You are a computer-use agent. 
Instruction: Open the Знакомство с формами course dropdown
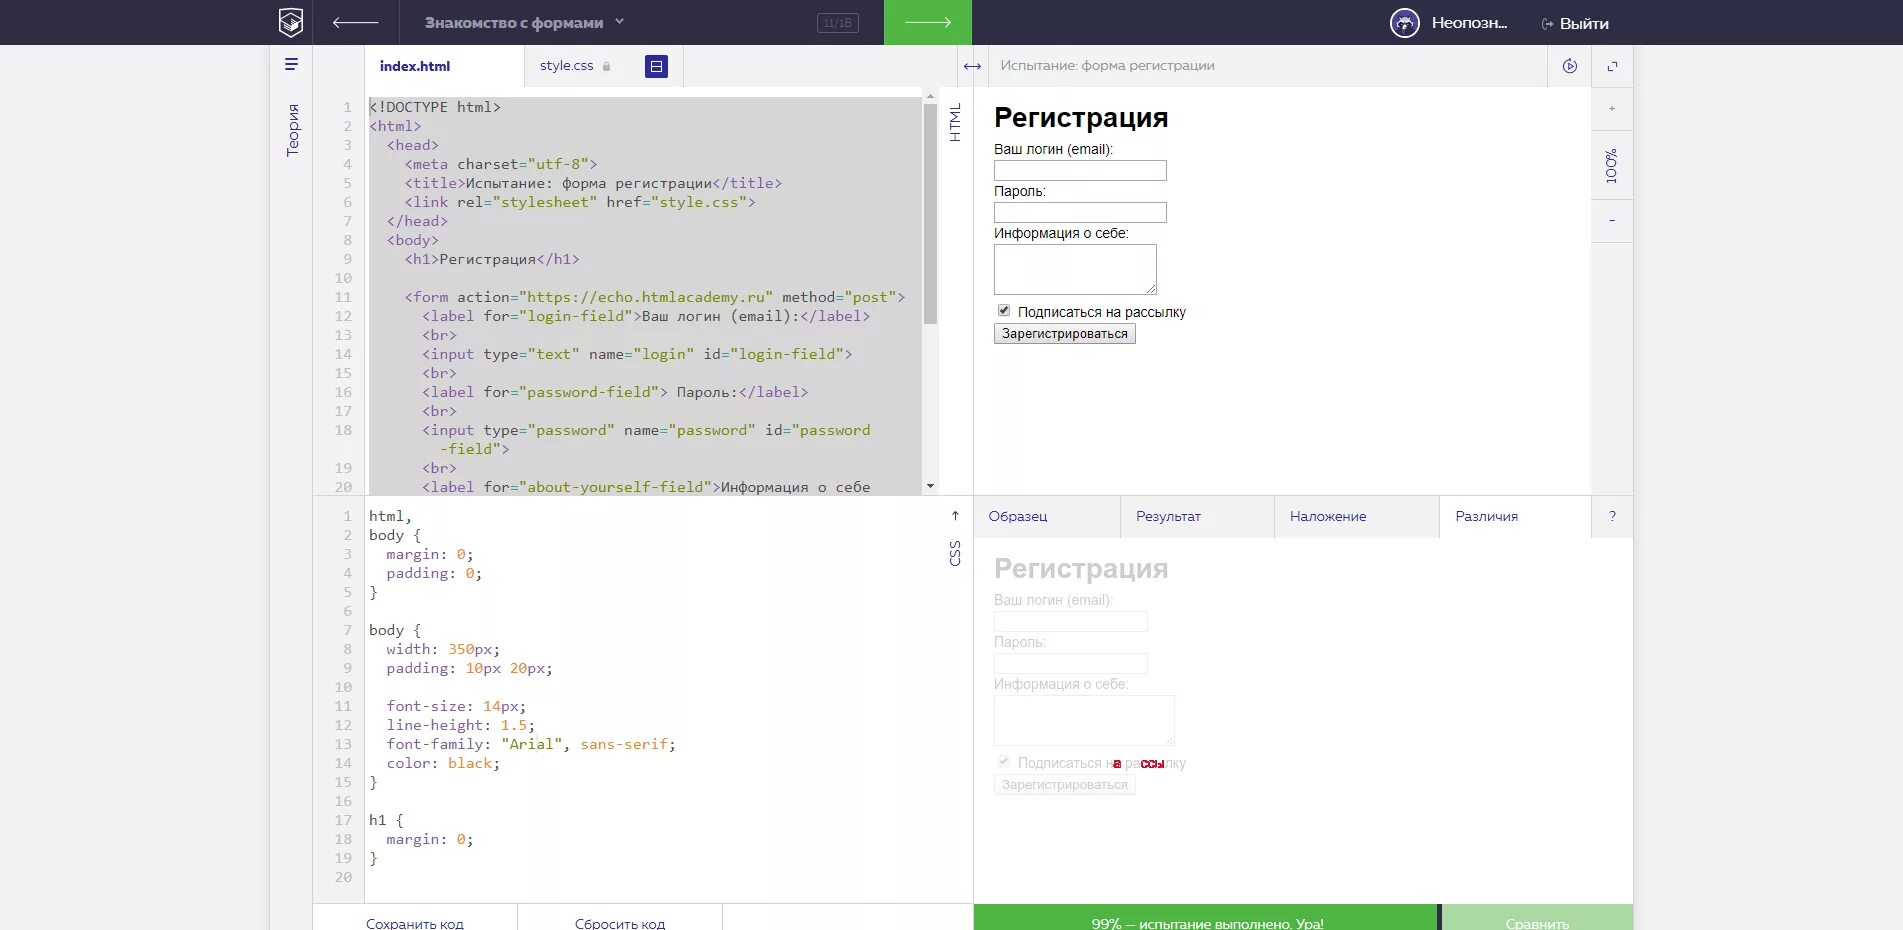click(x=524, y=22)
